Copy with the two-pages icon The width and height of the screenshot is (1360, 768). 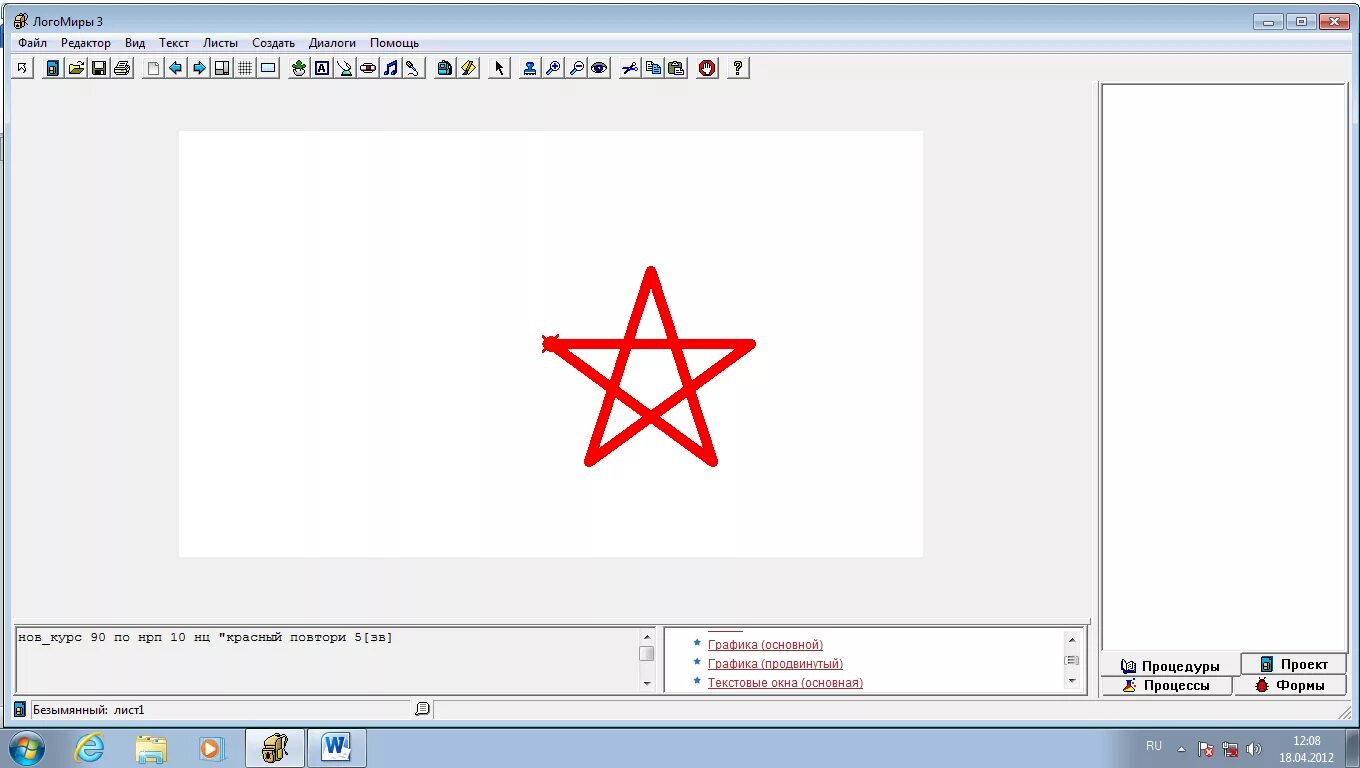coord(653,68)
